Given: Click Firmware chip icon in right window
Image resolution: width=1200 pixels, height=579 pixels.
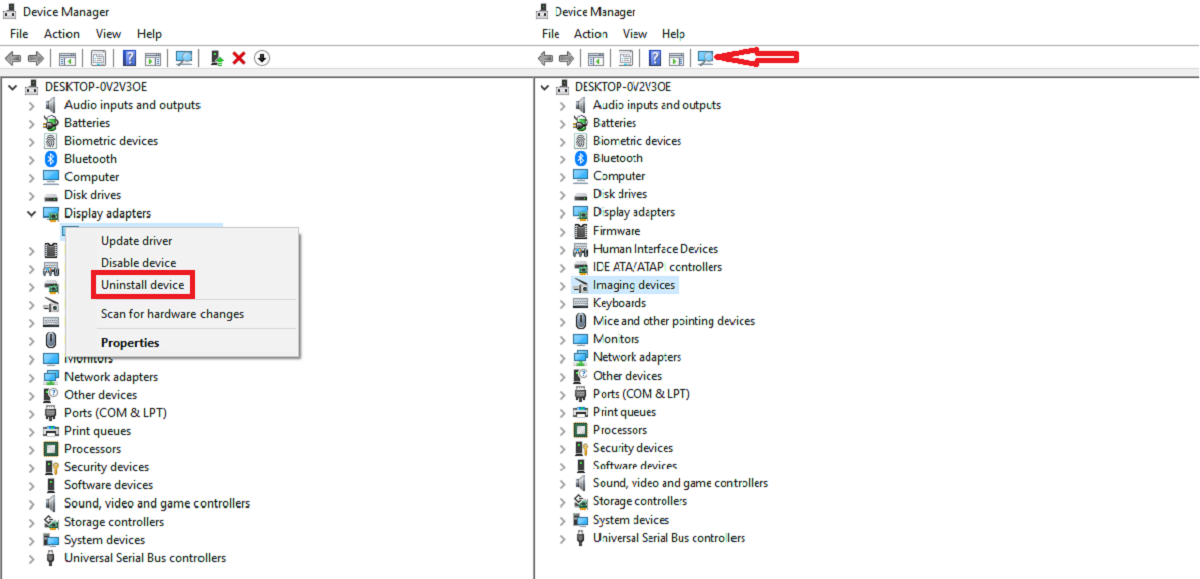Looking at the screenshot, I should tap(580, 231).
